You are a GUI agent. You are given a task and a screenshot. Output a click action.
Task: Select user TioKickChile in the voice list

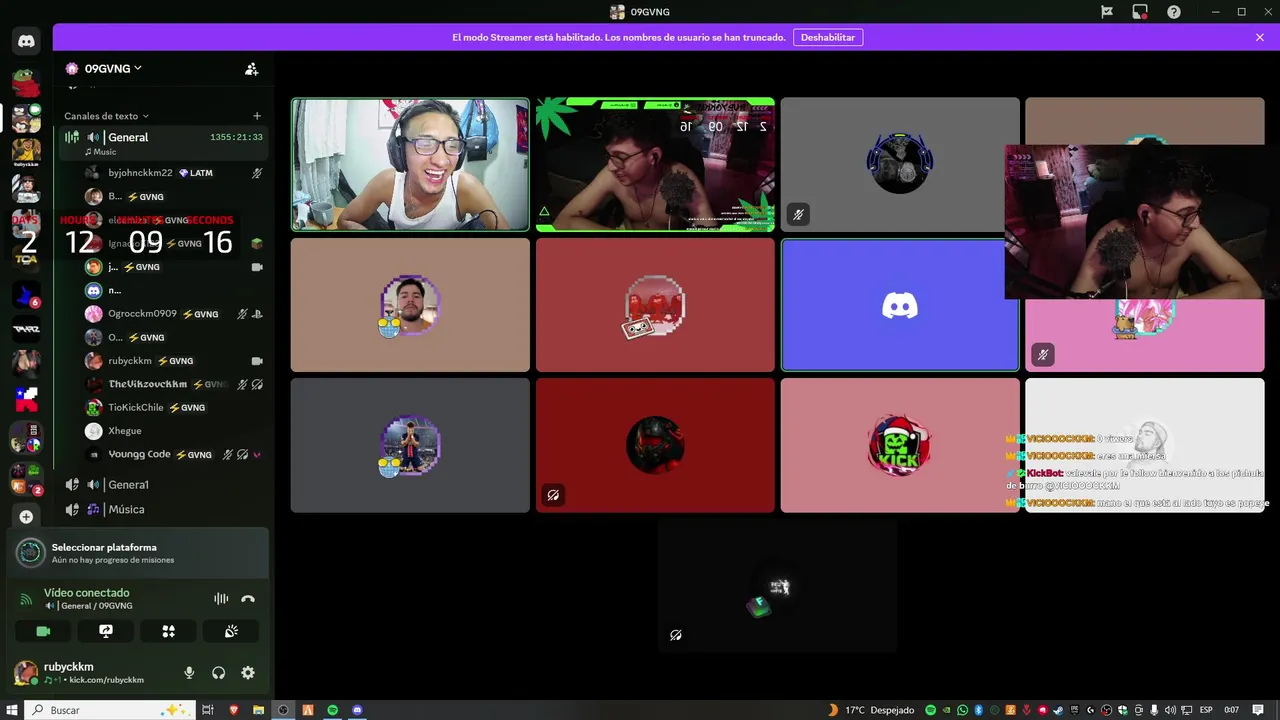point(174,408)
